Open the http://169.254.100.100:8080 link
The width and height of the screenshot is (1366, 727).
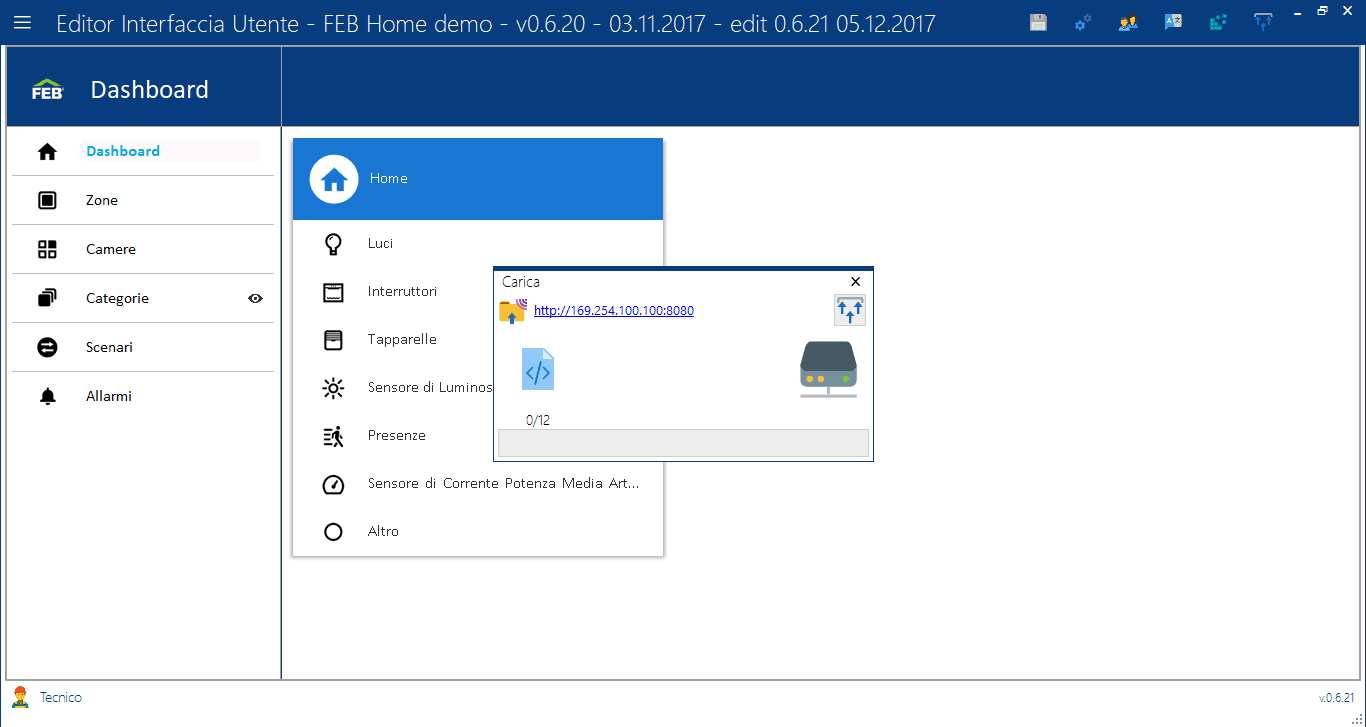614,311
